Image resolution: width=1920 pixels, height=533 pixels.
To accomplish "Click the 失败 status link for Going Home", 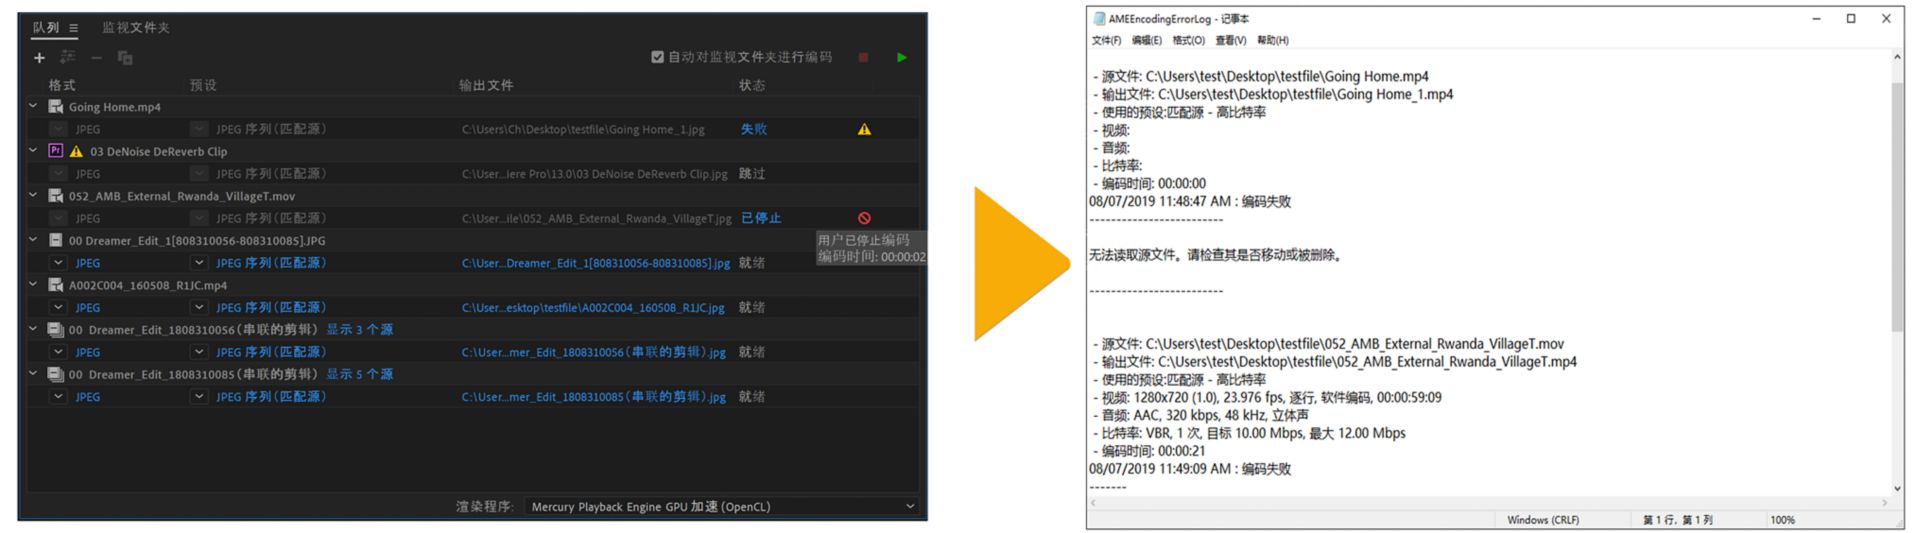I will tap(753, 129).
